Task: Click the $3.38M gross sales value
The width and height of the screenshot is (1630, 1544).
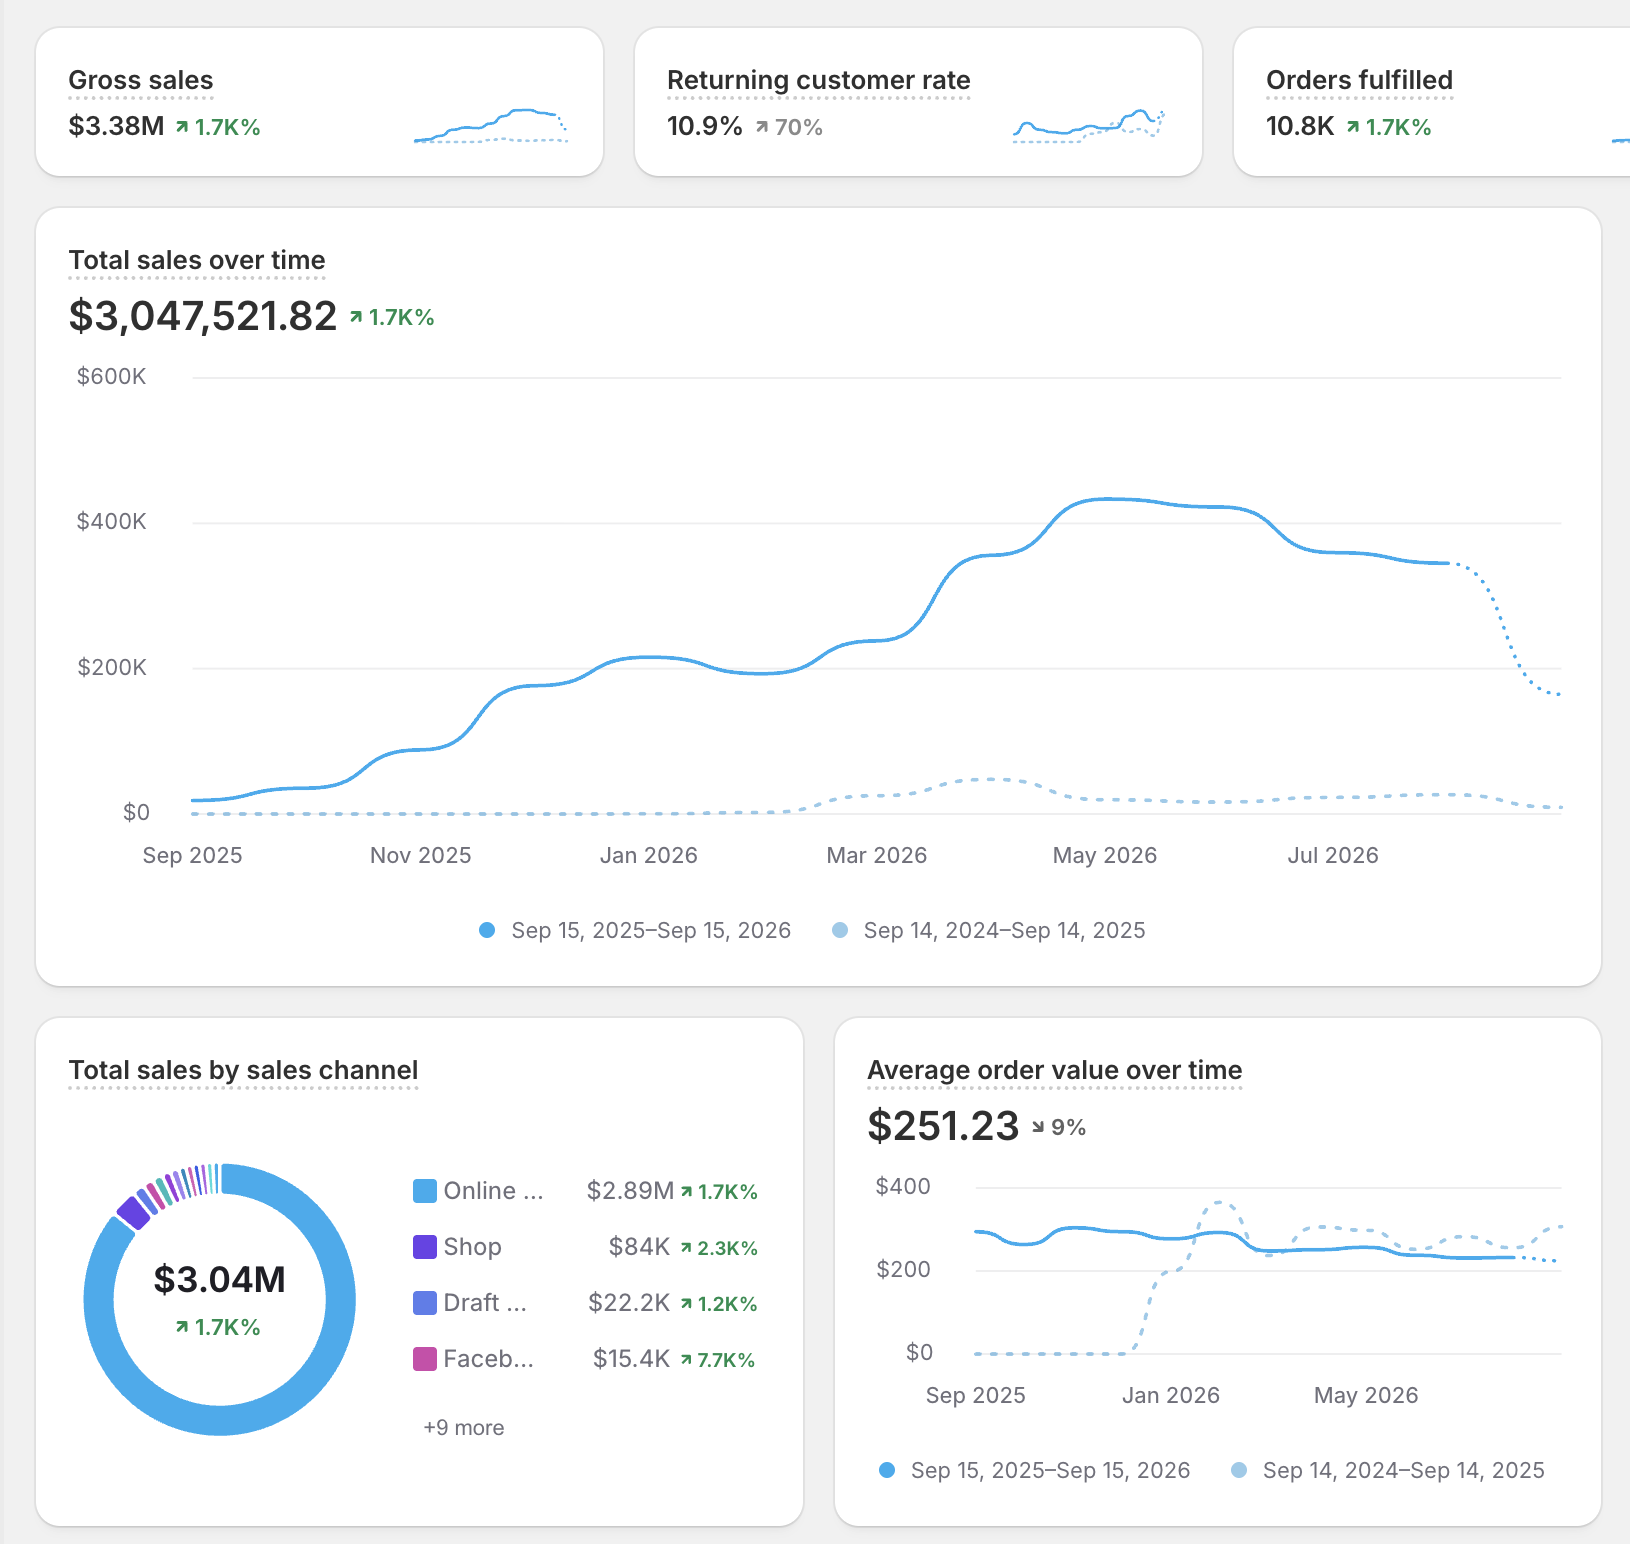Action: (x=116, y=127)
